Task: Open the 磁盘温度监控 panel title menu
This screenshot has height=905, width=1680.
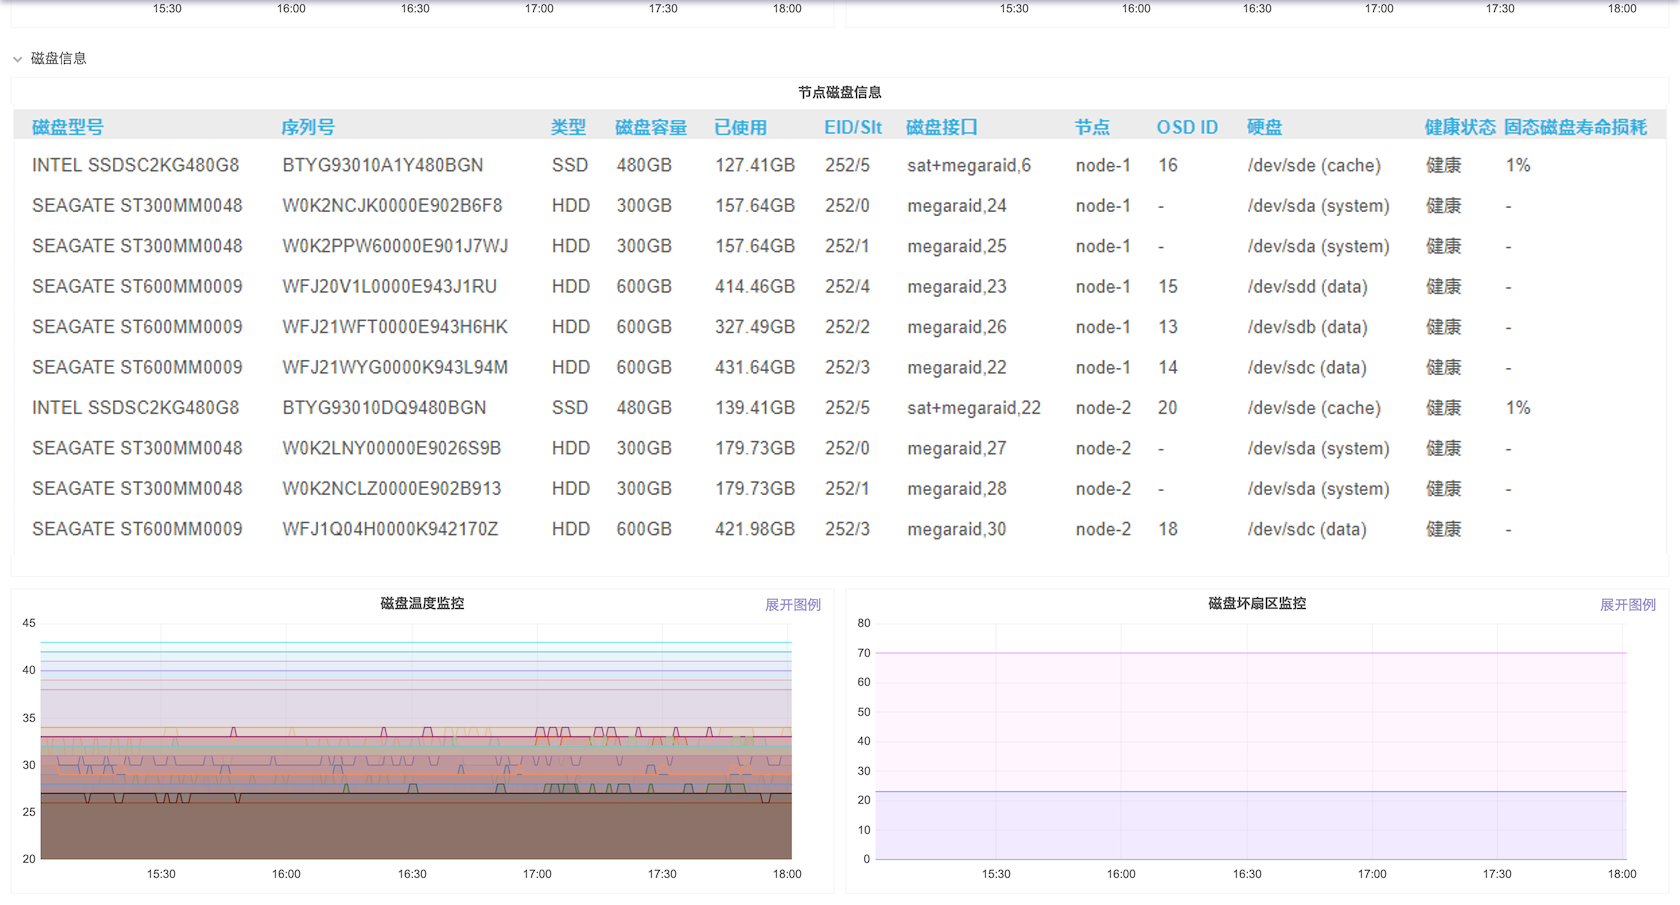Action: pos(422,604)
